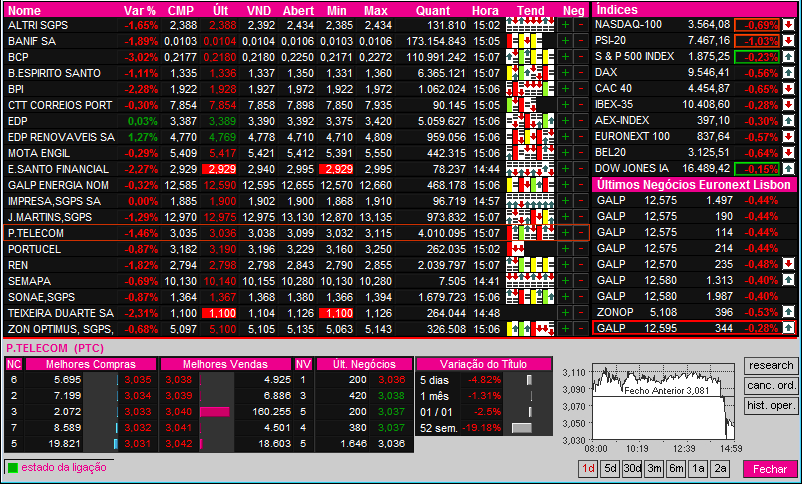Click the plus buy icon for EDP RENOVAVEIS SA

click(565, 137)
